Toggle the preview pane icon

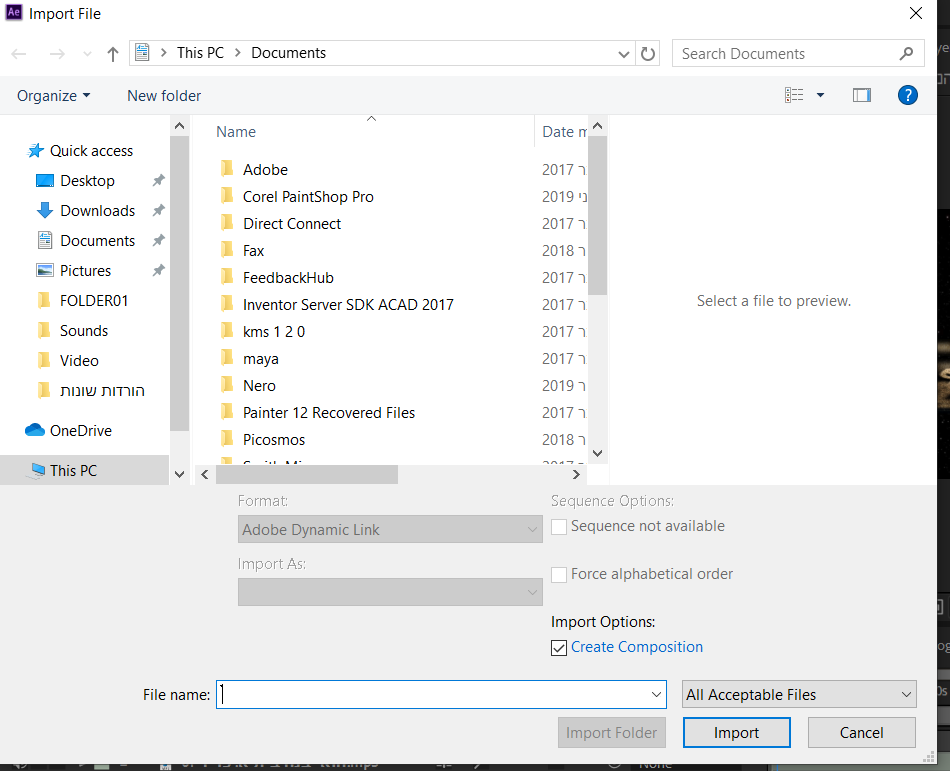tap(862, 95)
